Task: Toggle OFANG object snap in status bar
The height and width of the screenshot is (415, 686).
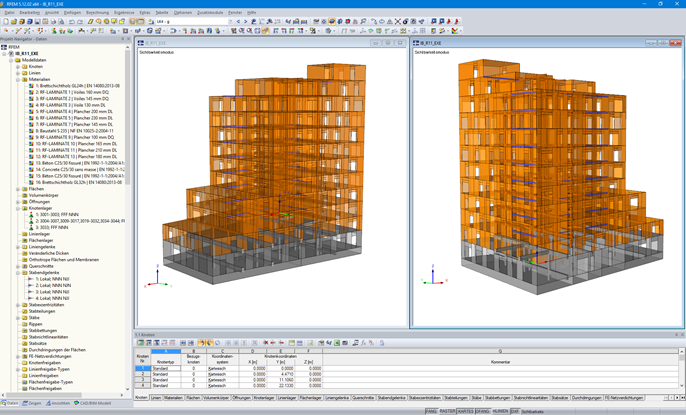Action: [x=483, y=412]
